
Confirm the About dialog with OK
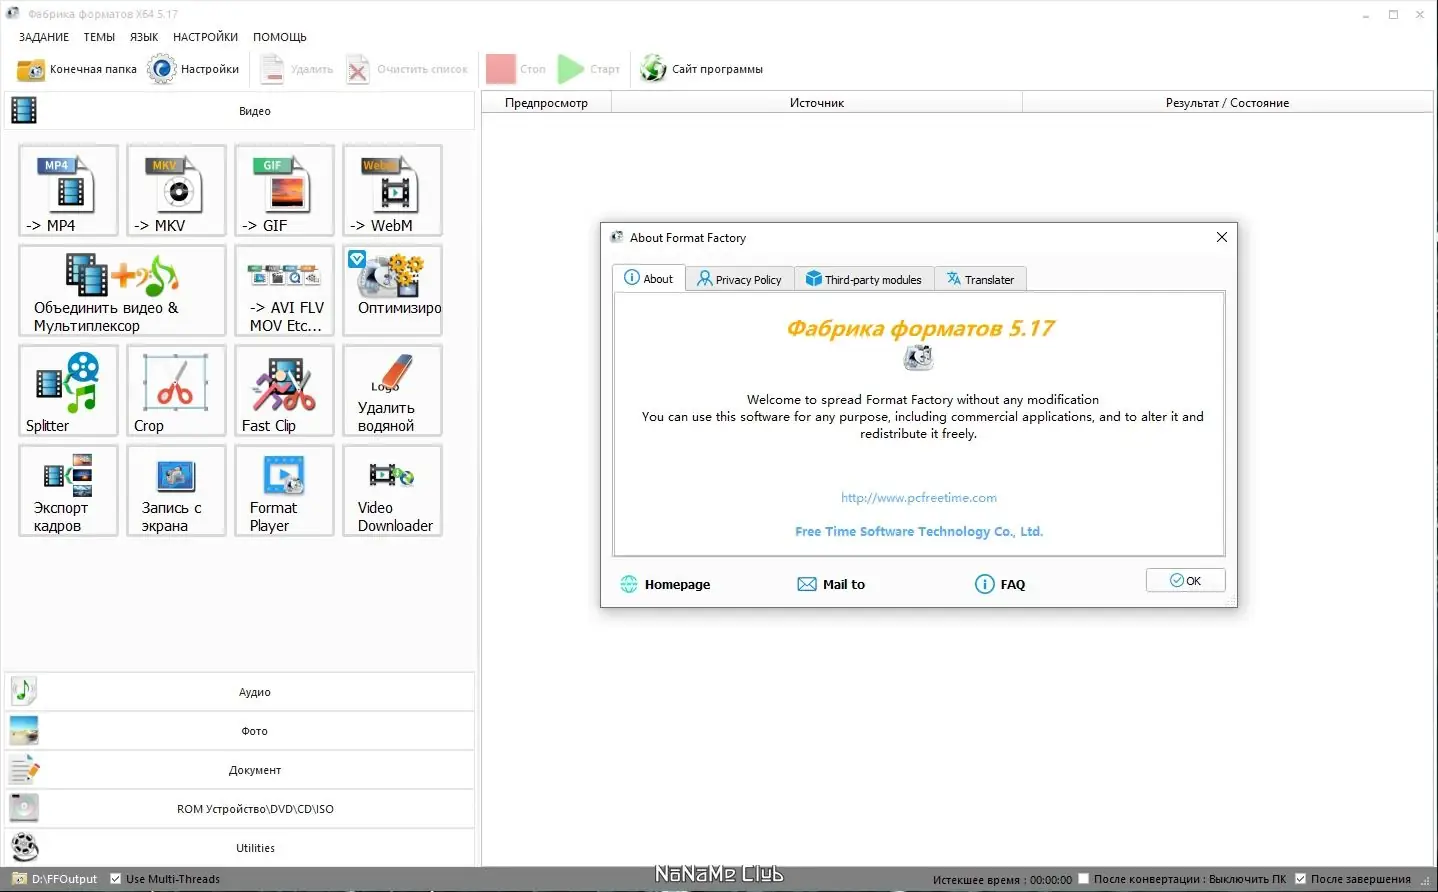pyautogui.click(x=1185, y=580)
